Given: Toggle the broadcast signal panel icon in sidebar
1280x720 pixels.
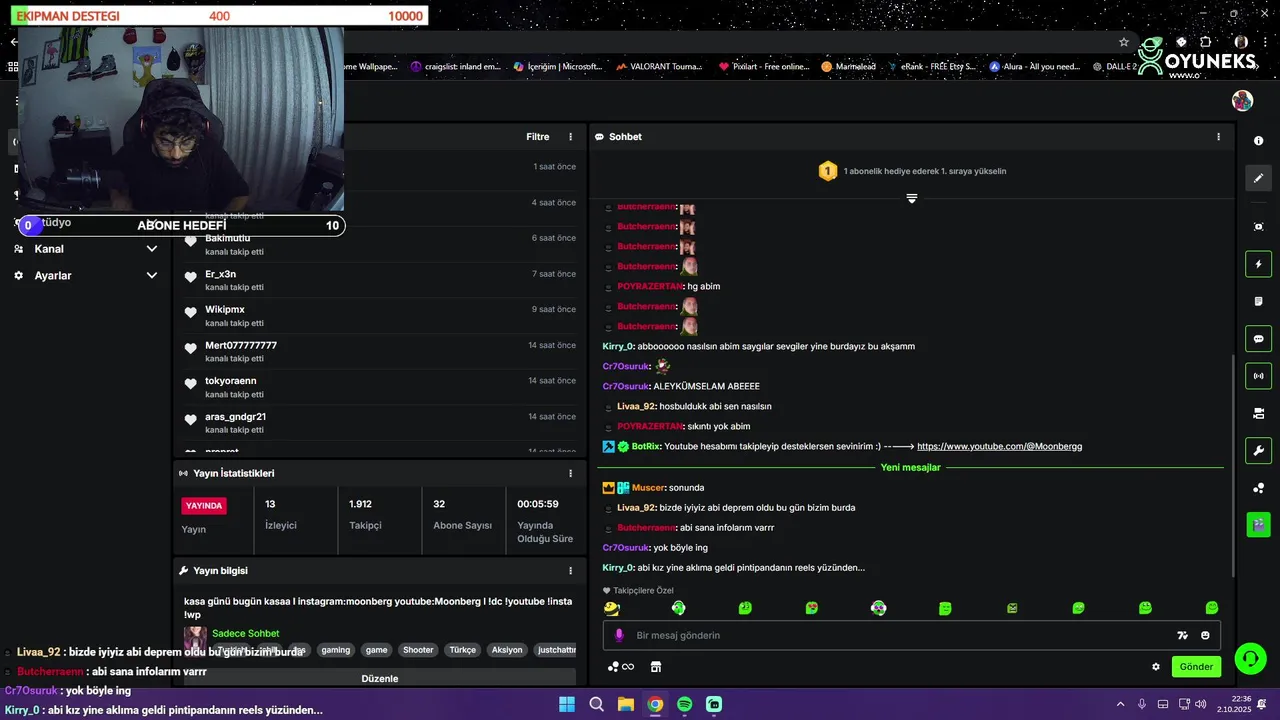Looking at the screenshot, I should tap(1258, 376).
